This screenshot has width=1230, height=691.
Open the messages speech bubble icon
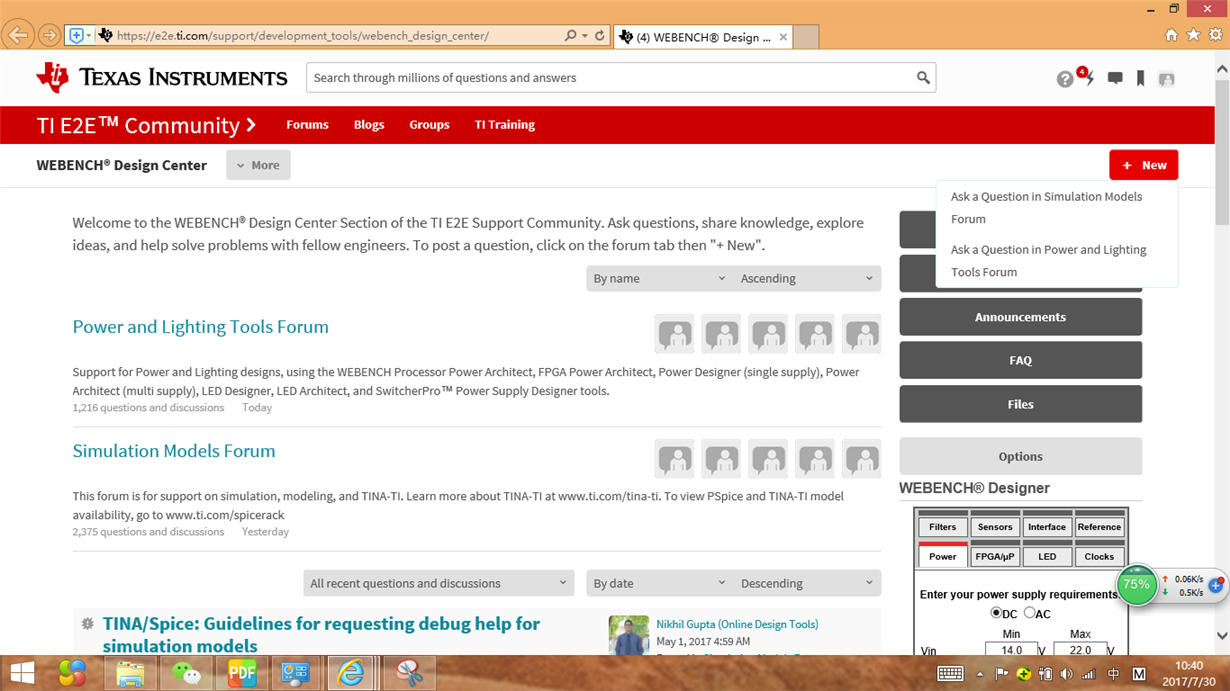coord(1115,78)
